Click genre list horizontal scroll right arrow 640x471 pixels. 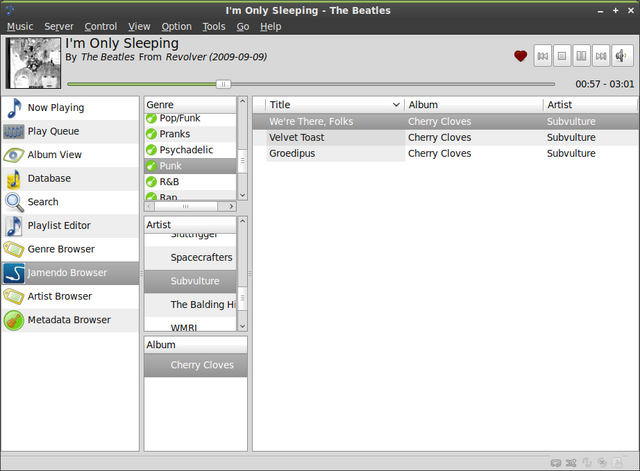point(231,207)
